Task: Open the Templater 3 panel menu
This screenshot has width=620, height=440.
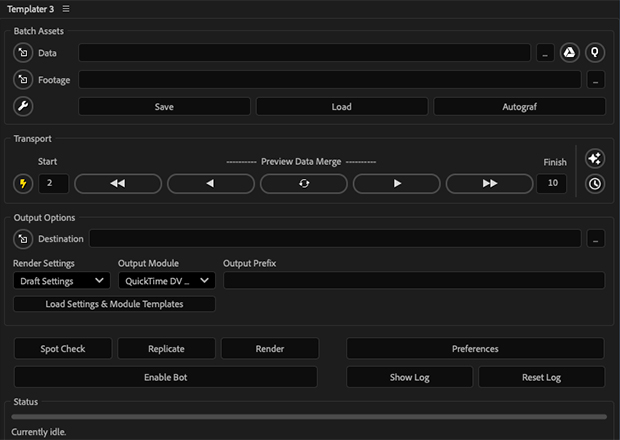Action: pyautogui.click(x=66, y=9)
